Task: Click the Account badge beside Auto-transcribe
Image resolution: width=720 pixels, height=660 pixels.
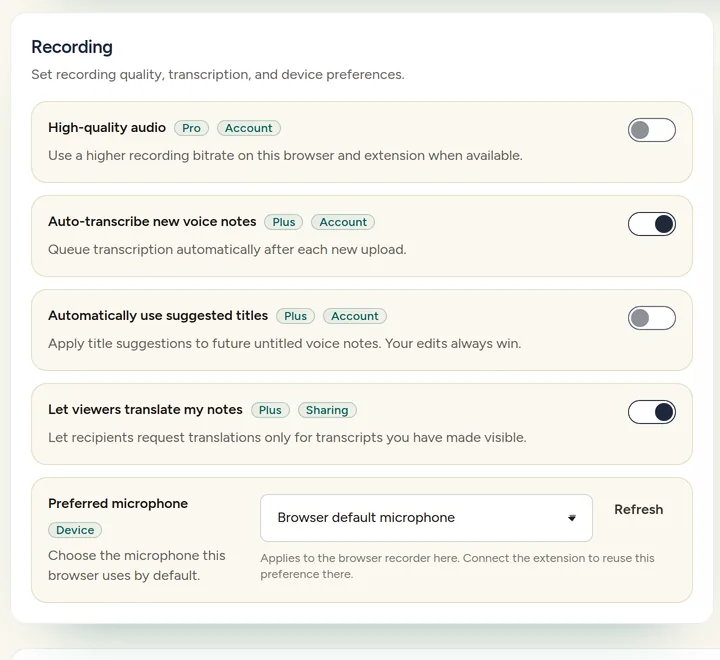Action: pos(343,222)
